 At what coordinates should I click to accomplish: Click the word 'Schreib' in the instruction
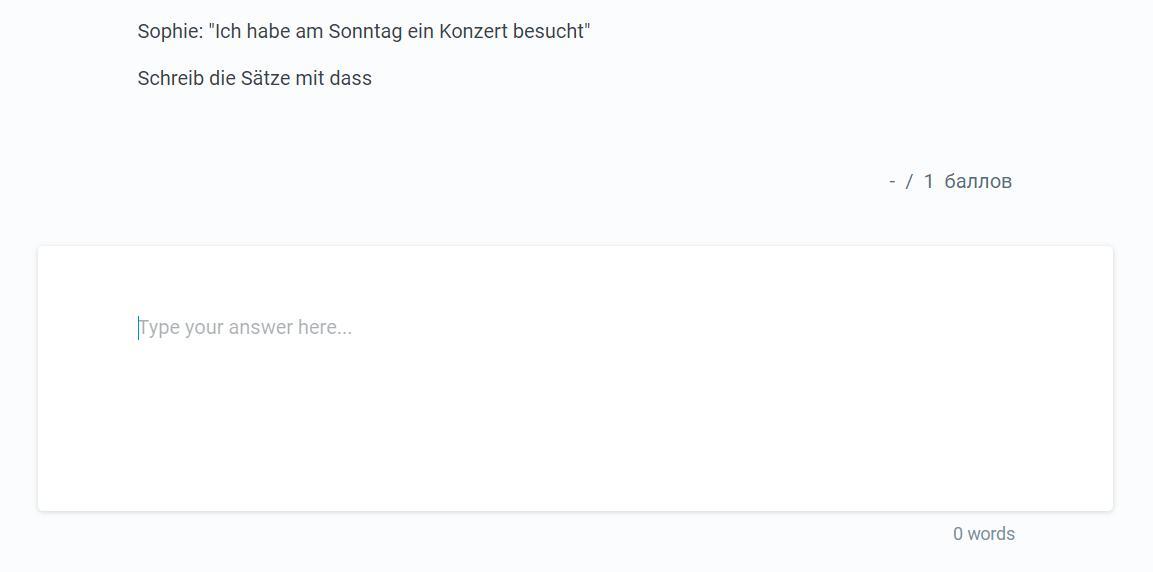pyautogui.click(x=170, y=78)
